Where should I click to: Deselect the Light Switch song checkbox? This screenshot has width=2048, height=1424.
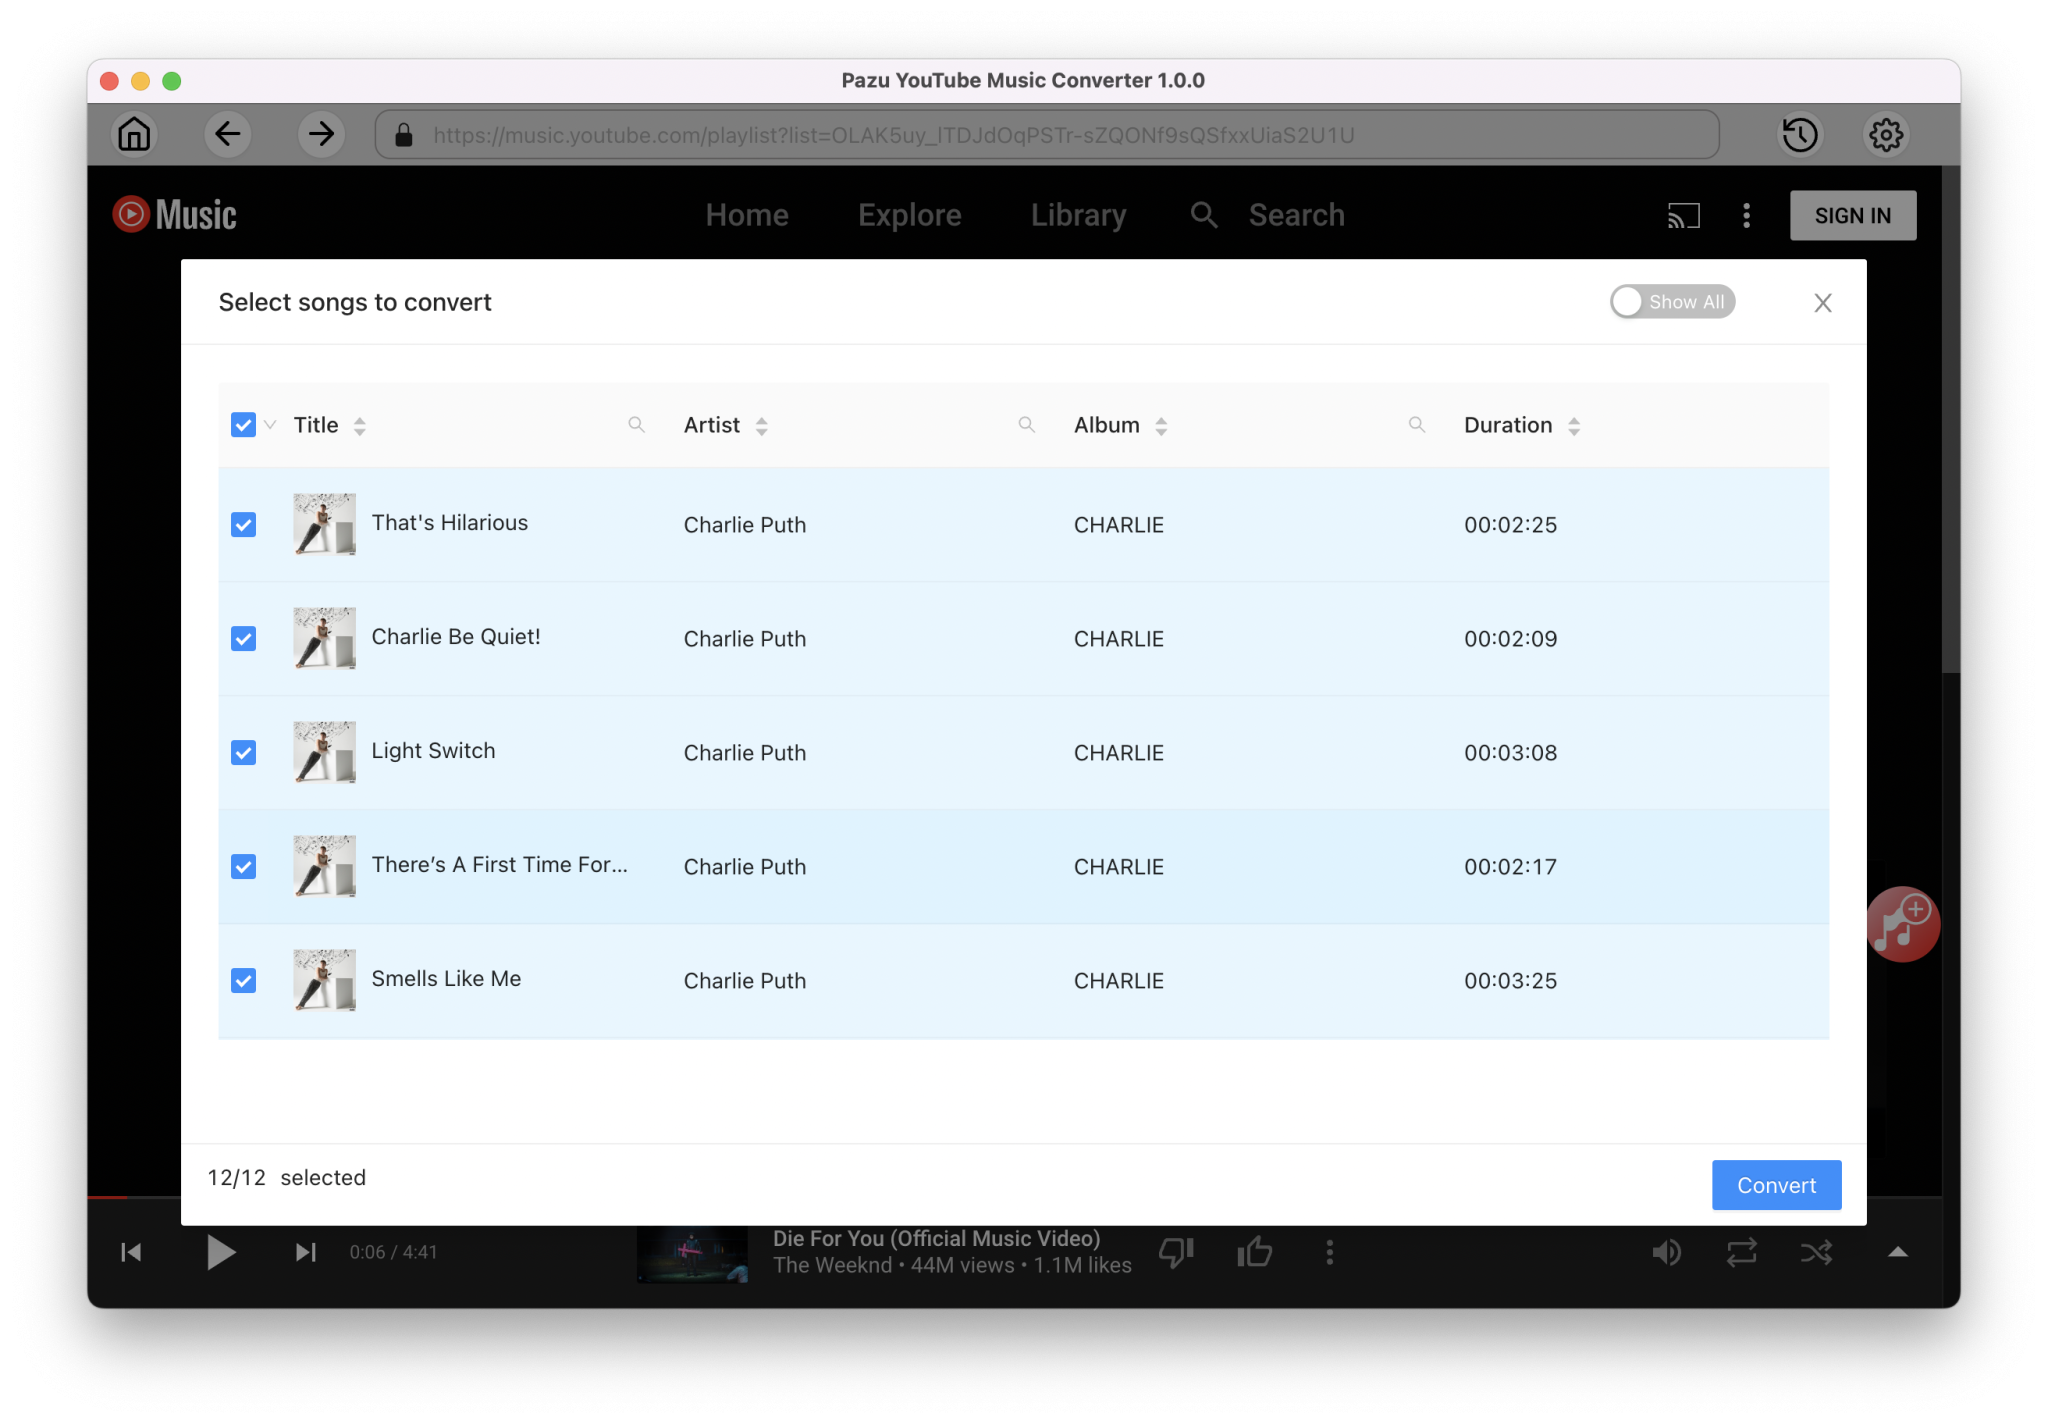pyautogui.click(x=243, y=752)
